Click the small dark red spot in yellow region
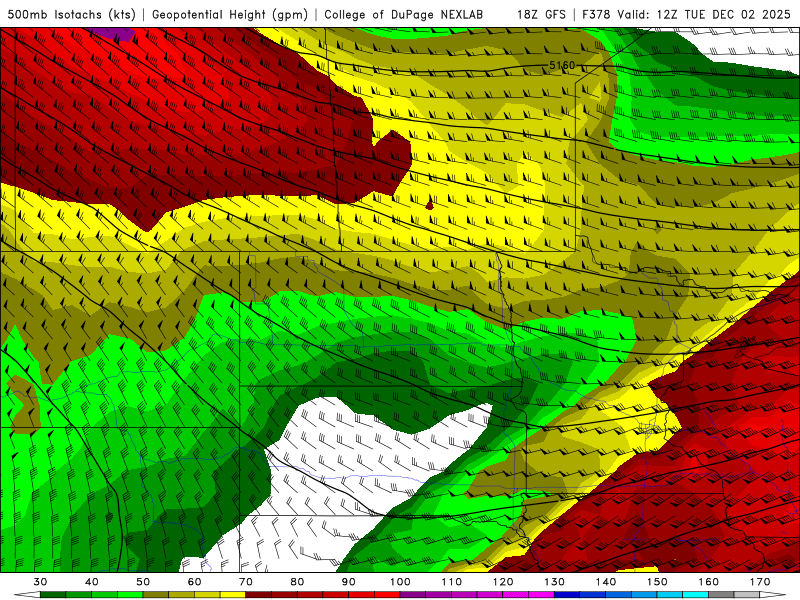800x600 pixels. 430,205
